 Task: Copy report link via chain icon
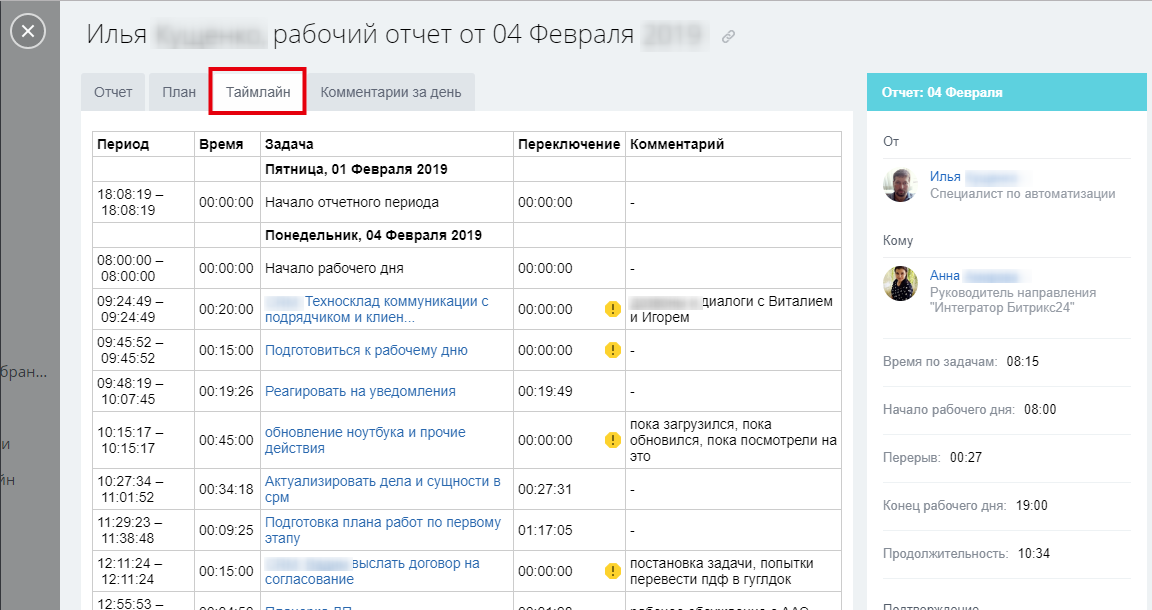pos(729,37)
